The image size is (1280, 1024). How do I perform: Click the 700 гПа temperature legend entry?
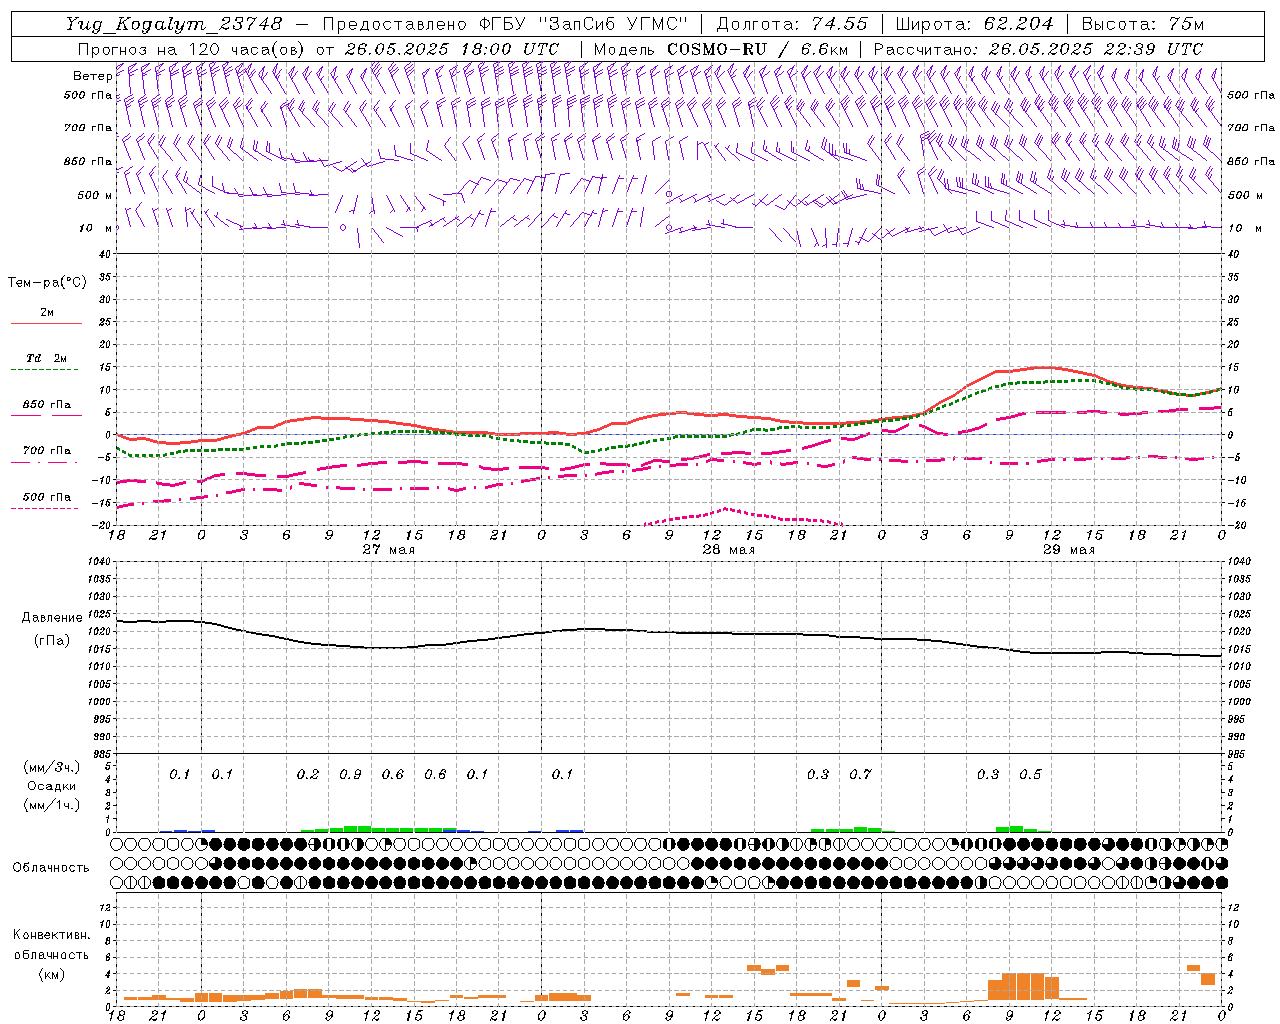point(47,451)
